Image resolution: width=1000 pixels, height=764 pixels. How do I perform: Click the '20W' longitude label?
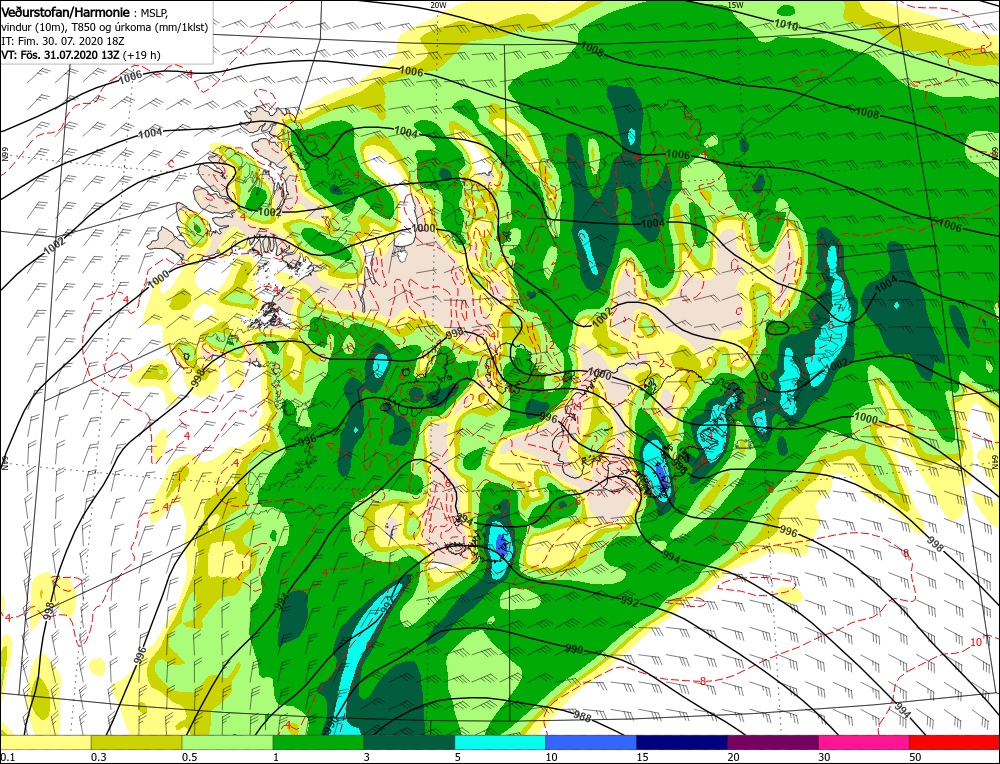click(x=438, y=5)
